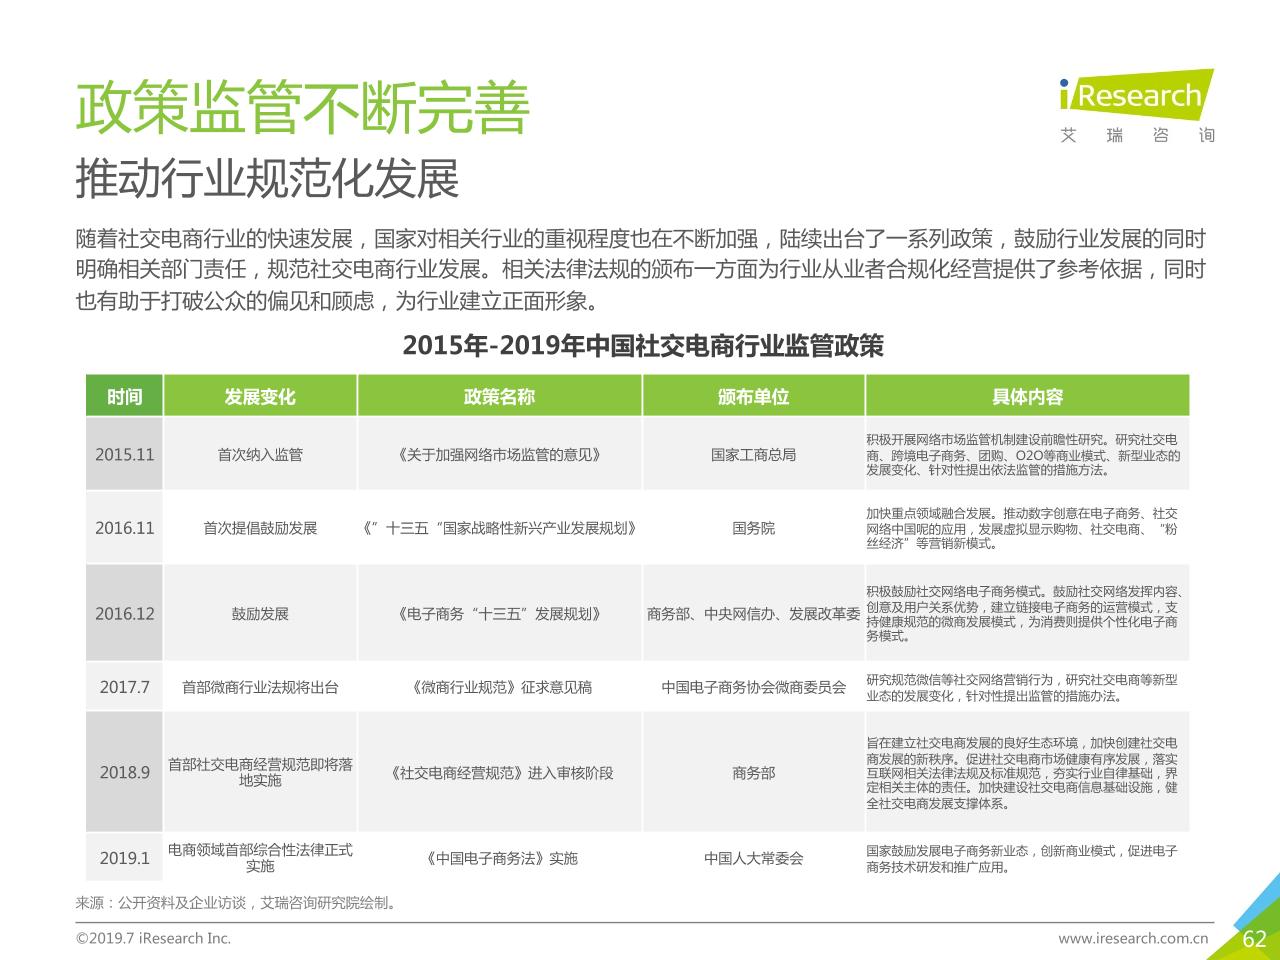Click the 首次纳入监管 cell

point(260,454)
